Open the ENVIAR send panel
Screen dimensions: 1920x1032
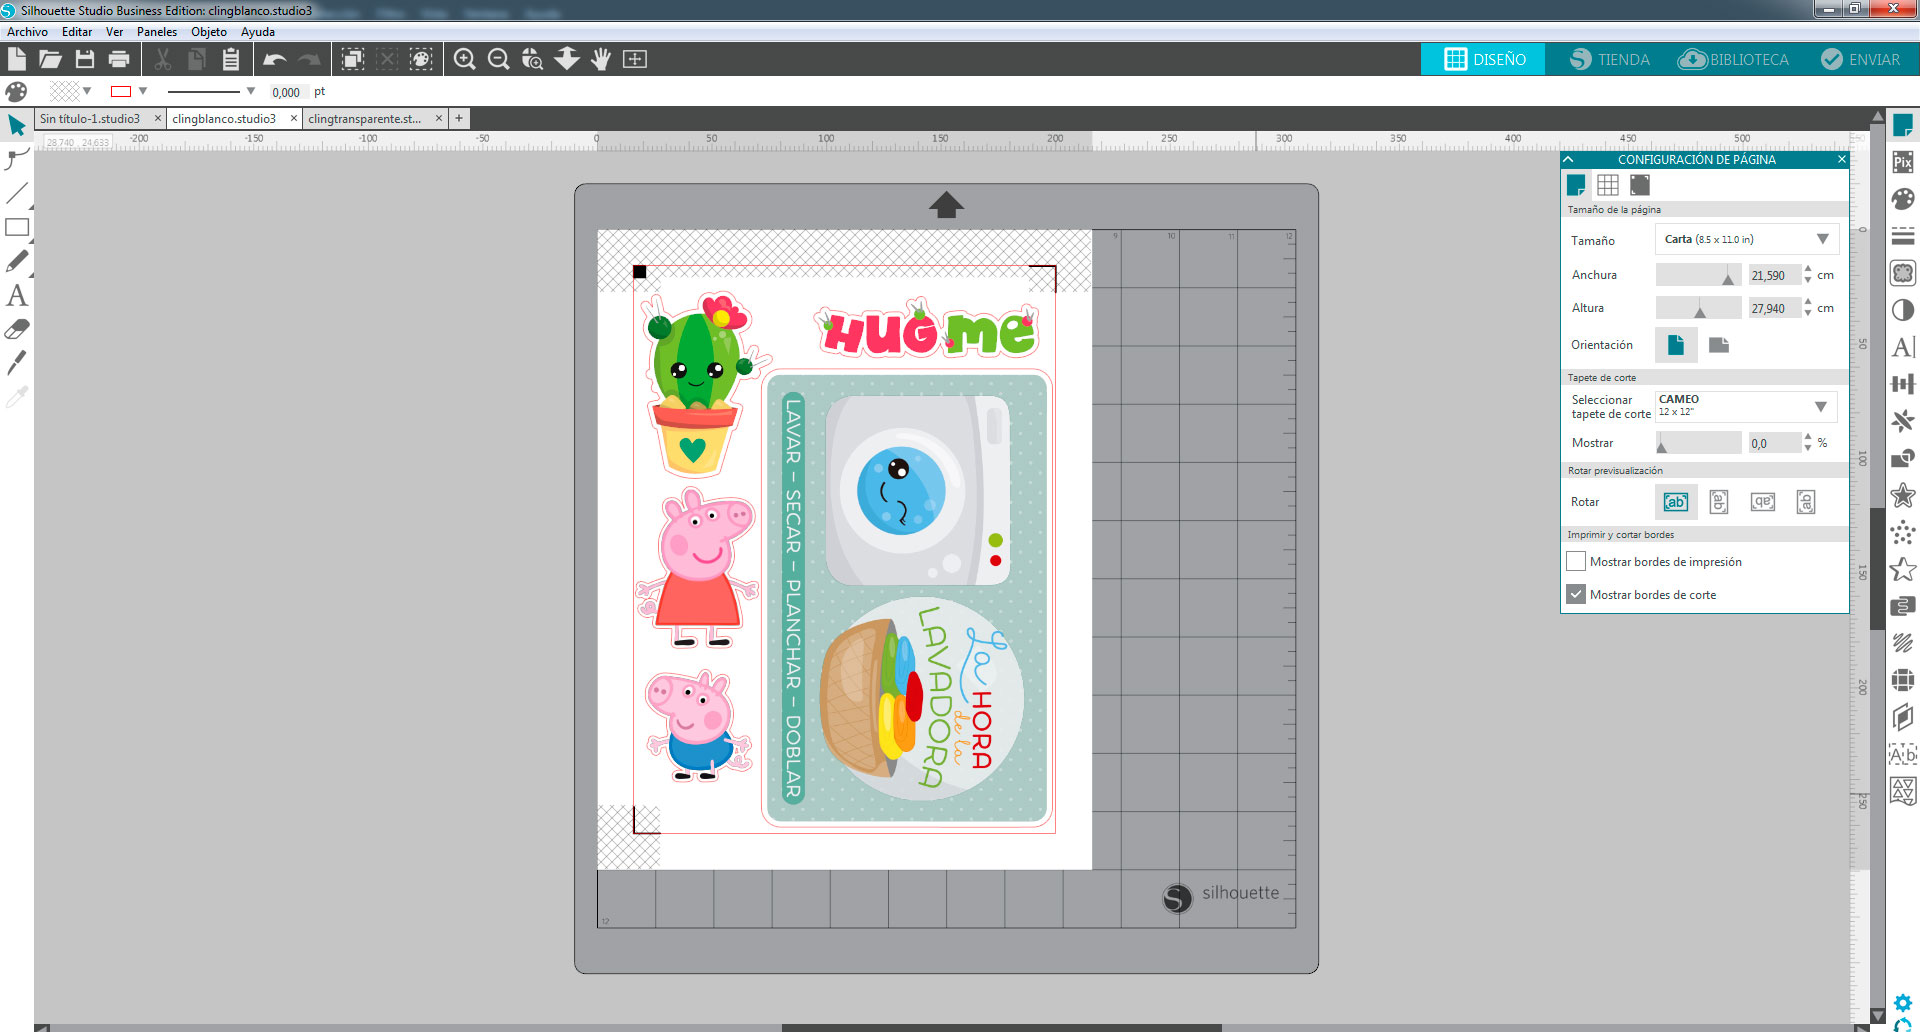click(1860, 59)
